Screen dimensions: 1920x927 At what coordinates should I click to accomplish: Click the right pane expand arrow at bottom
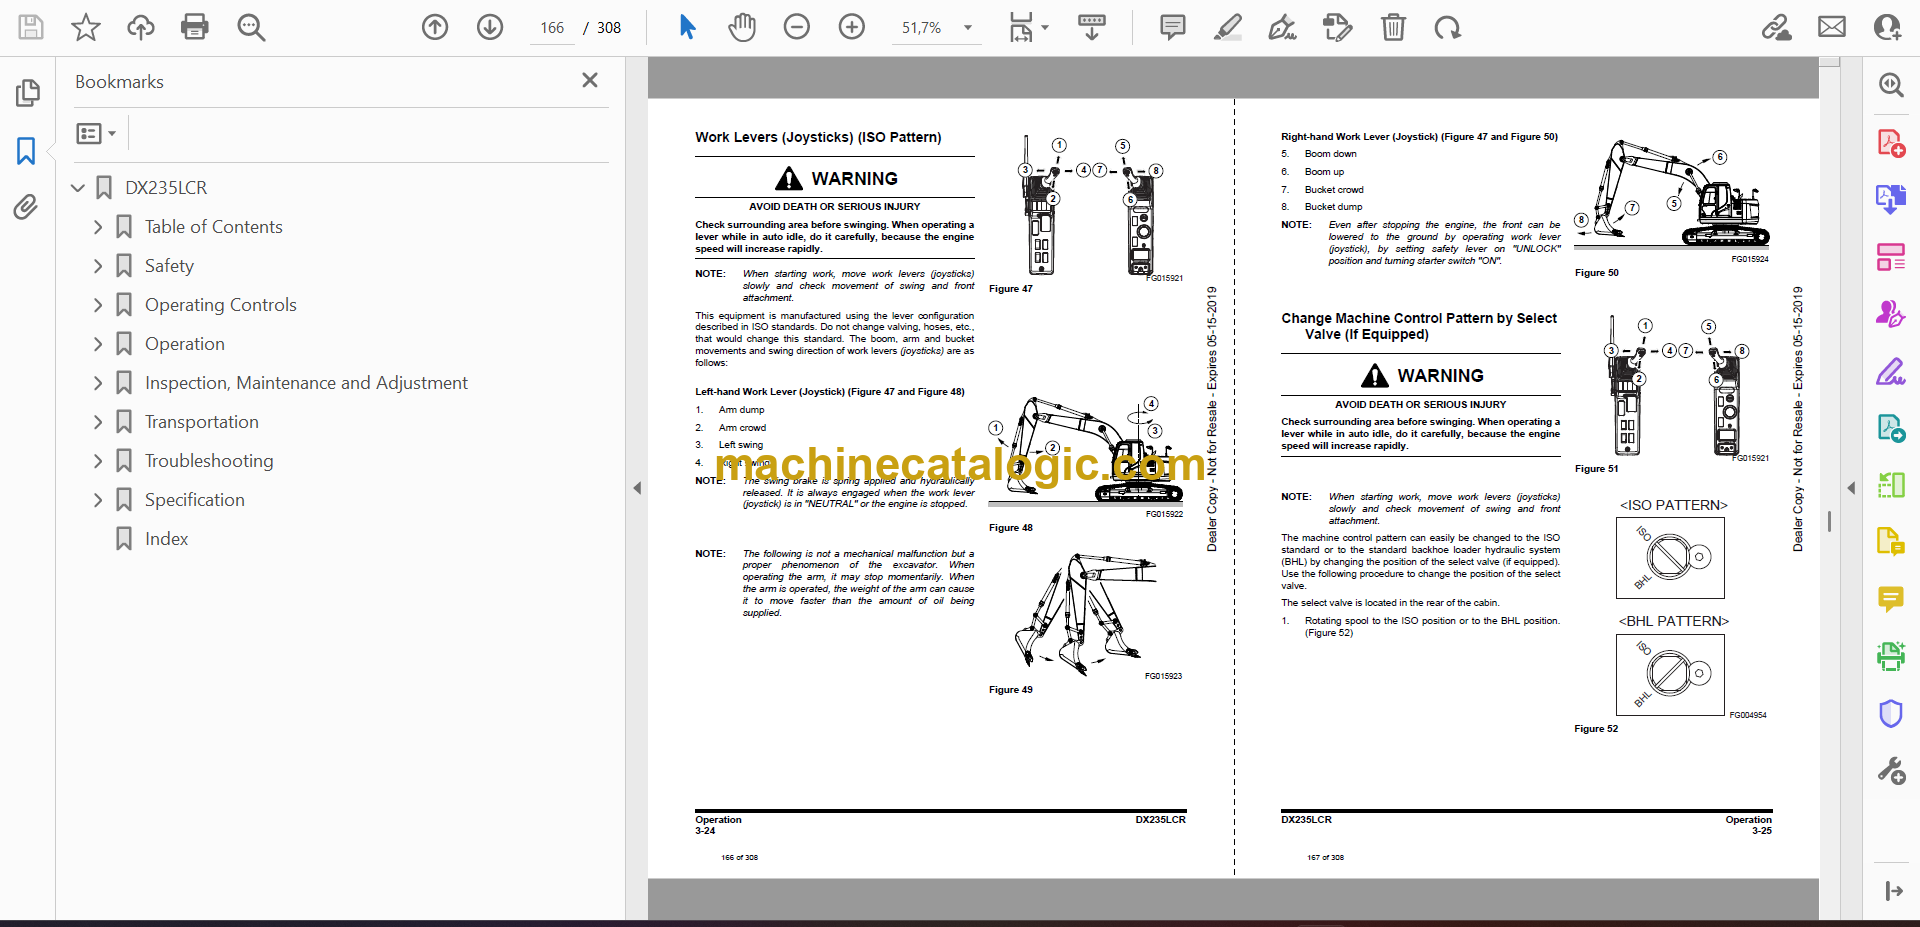coord(1893,891)
